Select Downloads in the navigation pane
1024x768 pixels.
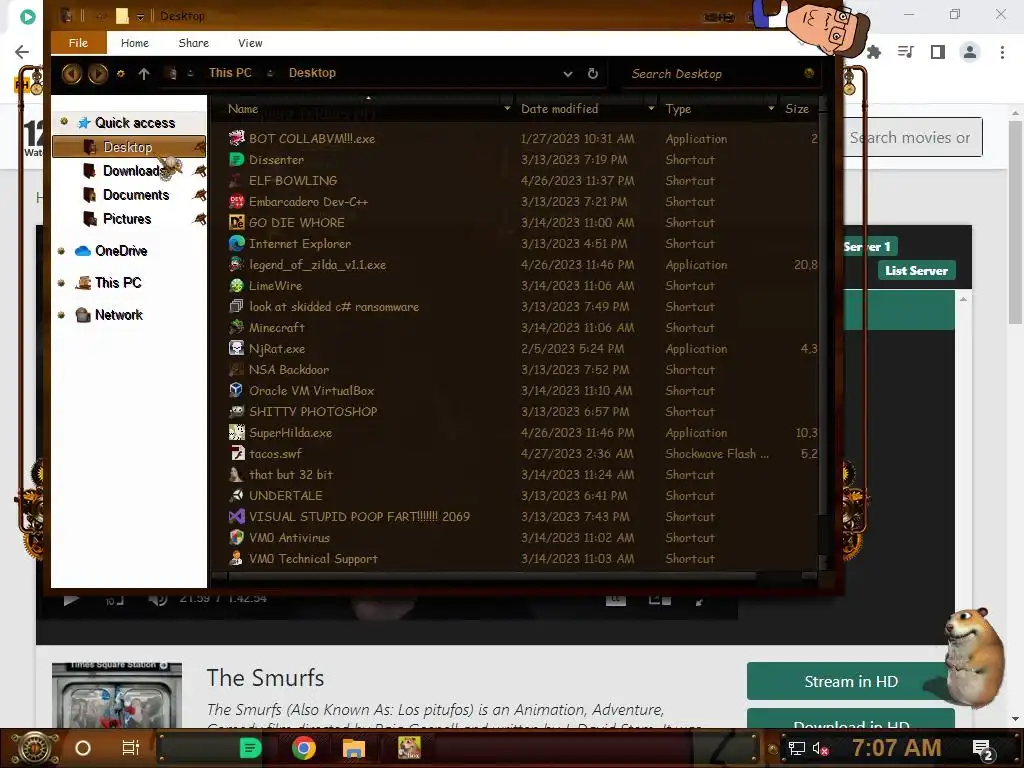click(135, 171)
